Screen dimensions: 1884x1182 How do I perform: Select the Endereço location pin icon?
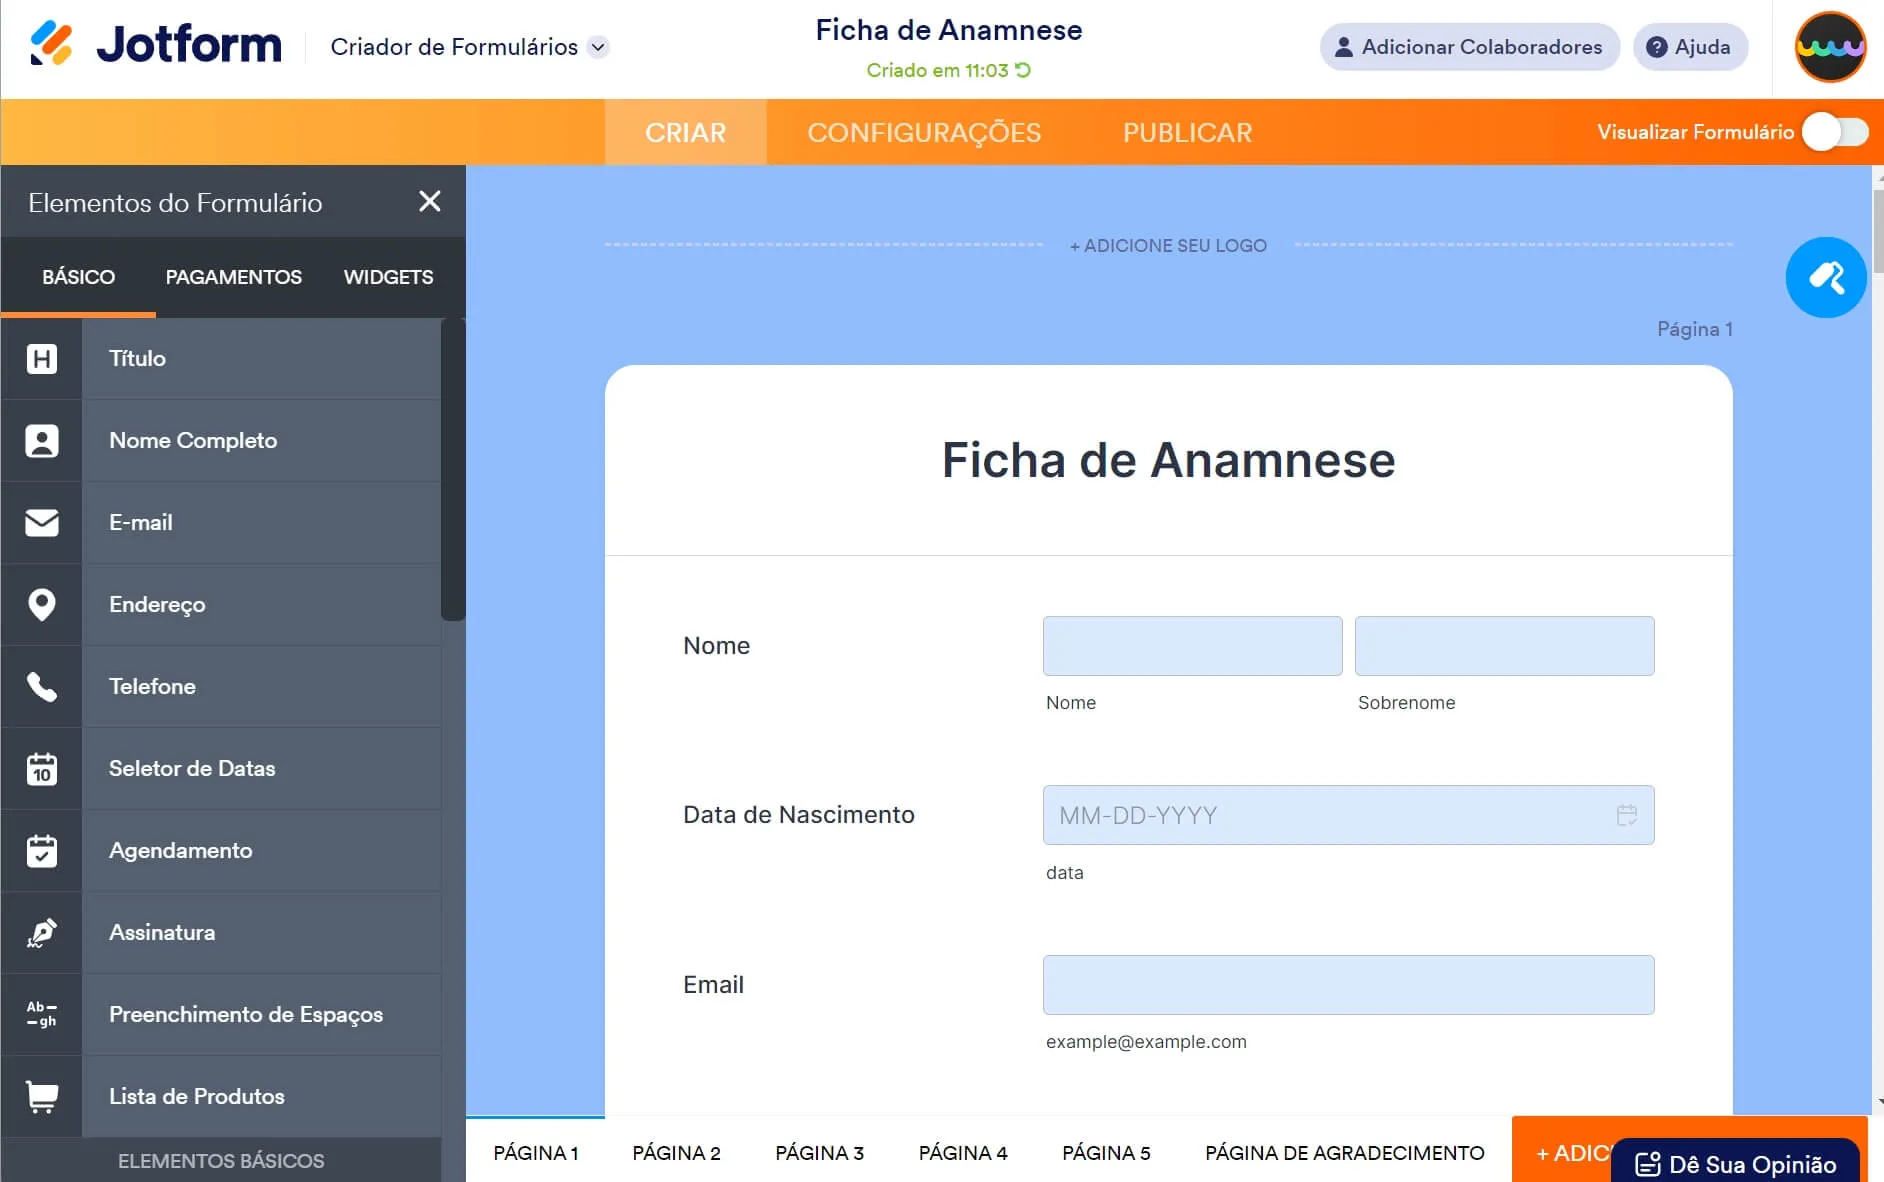point(41,604)
